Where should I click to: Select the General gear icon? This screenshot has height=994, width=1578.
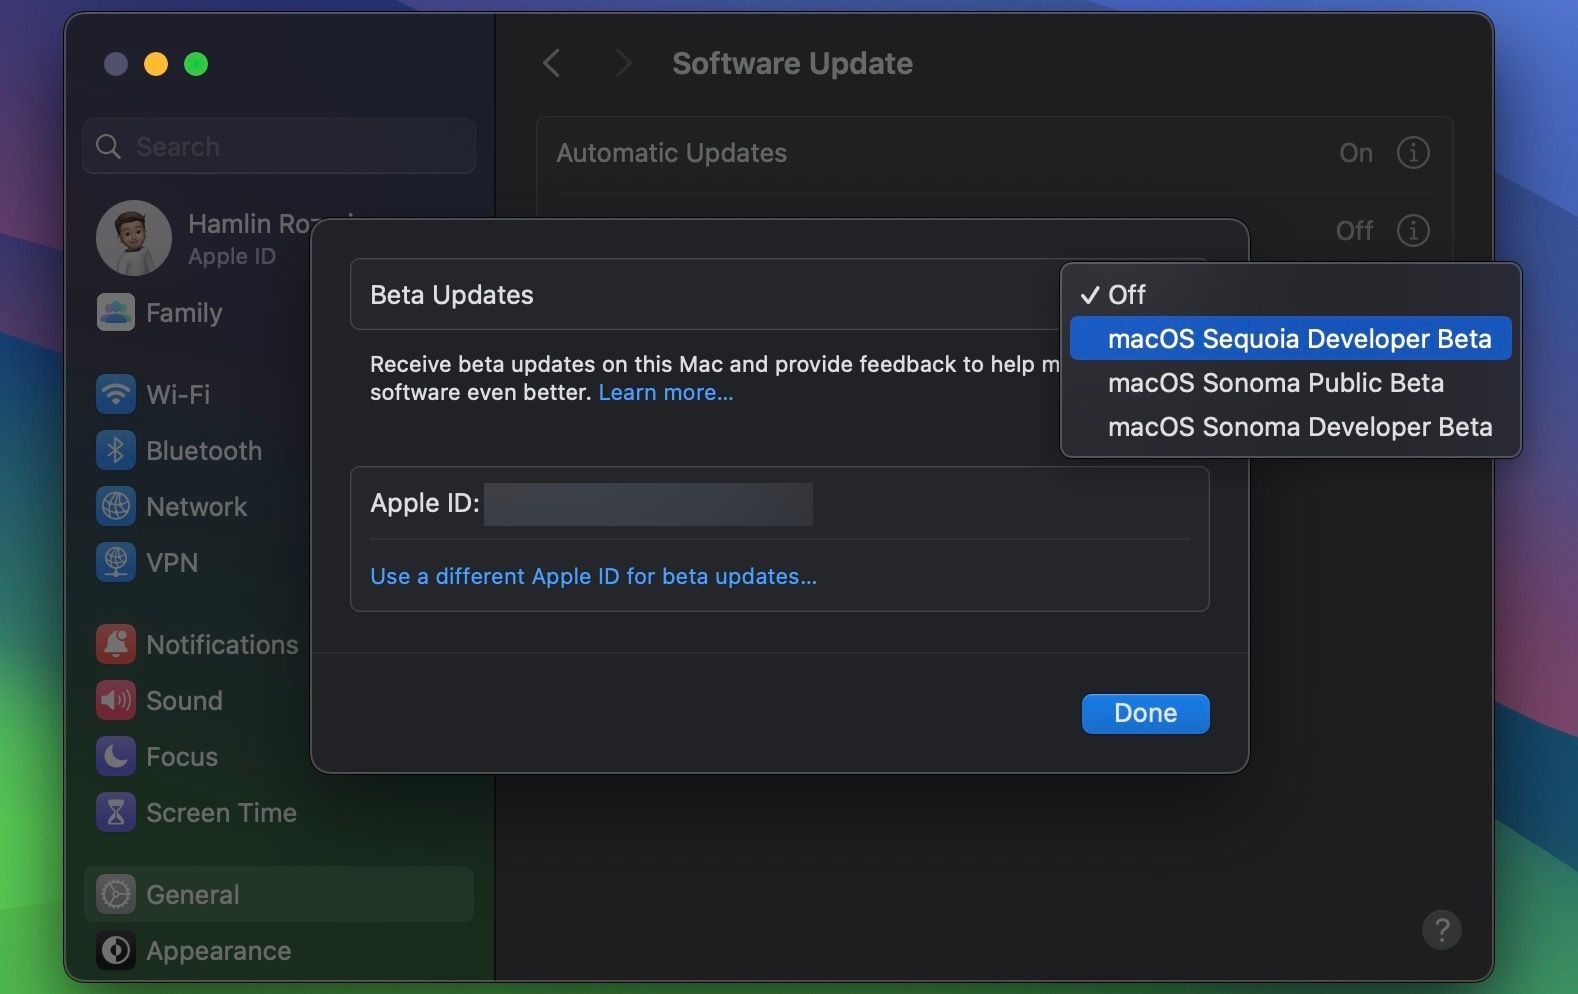116,894
